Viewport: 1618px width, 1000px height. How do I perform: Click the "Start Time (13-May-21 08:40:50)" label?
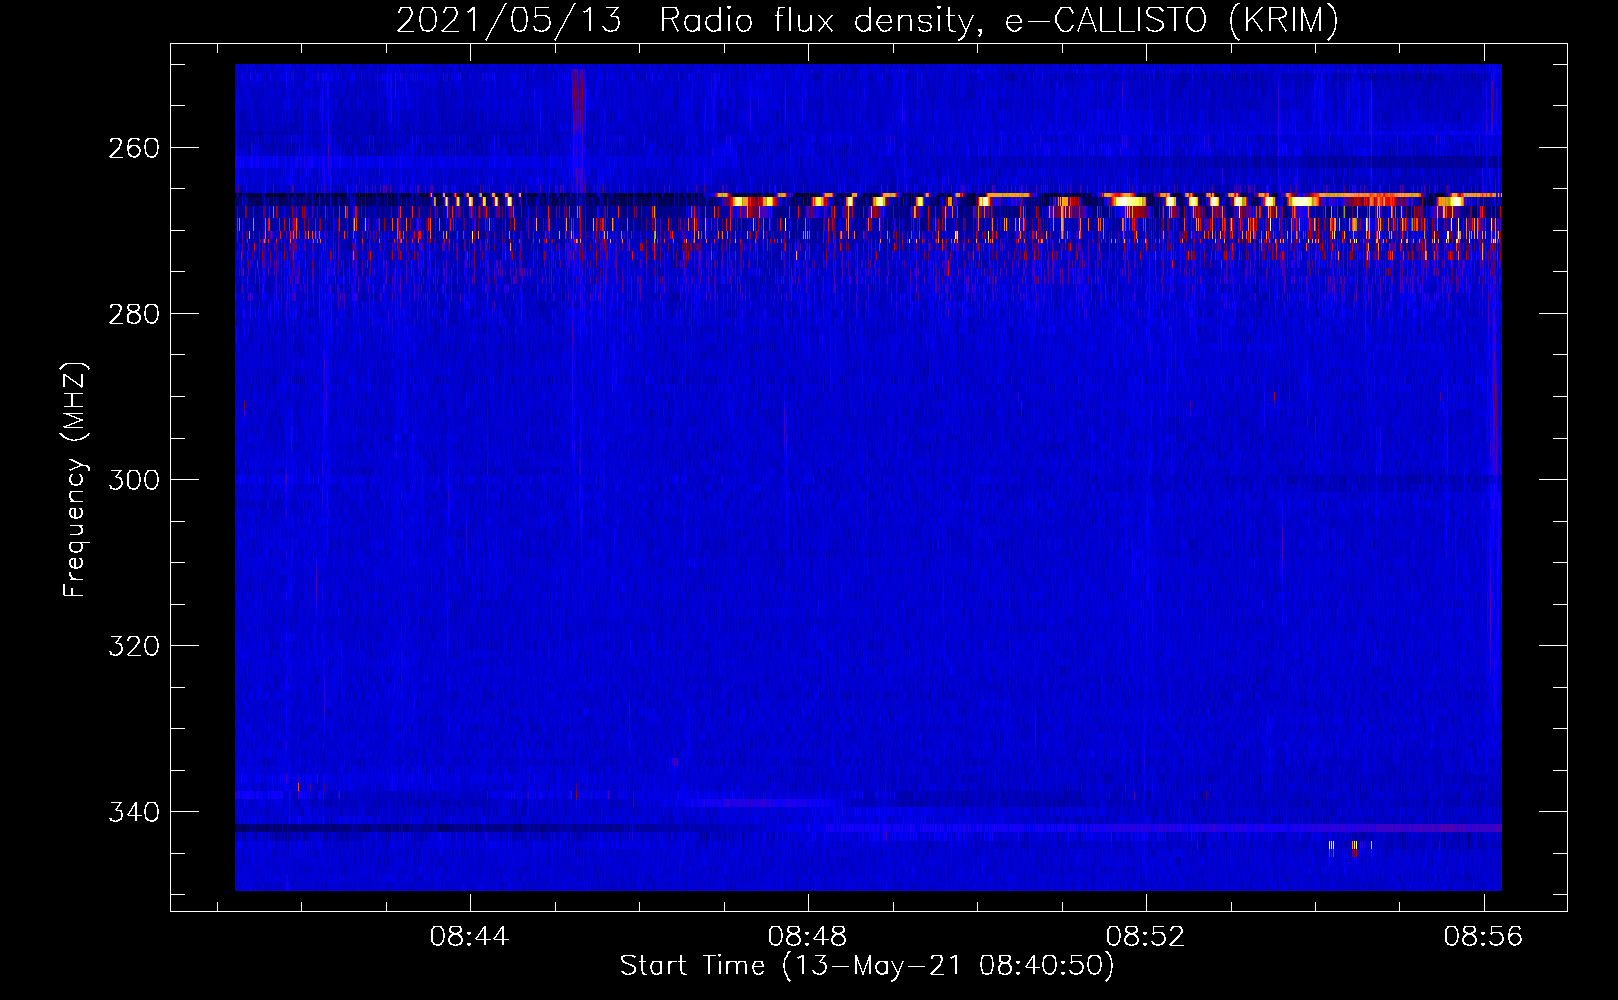click(867, 966)
